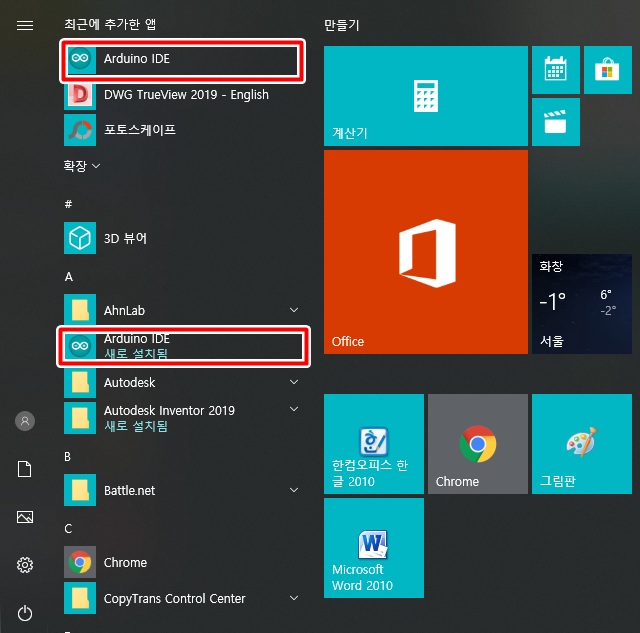Open the Calendar tile
The height and width of the screenshot is (633, 640).
coord(556,70)
